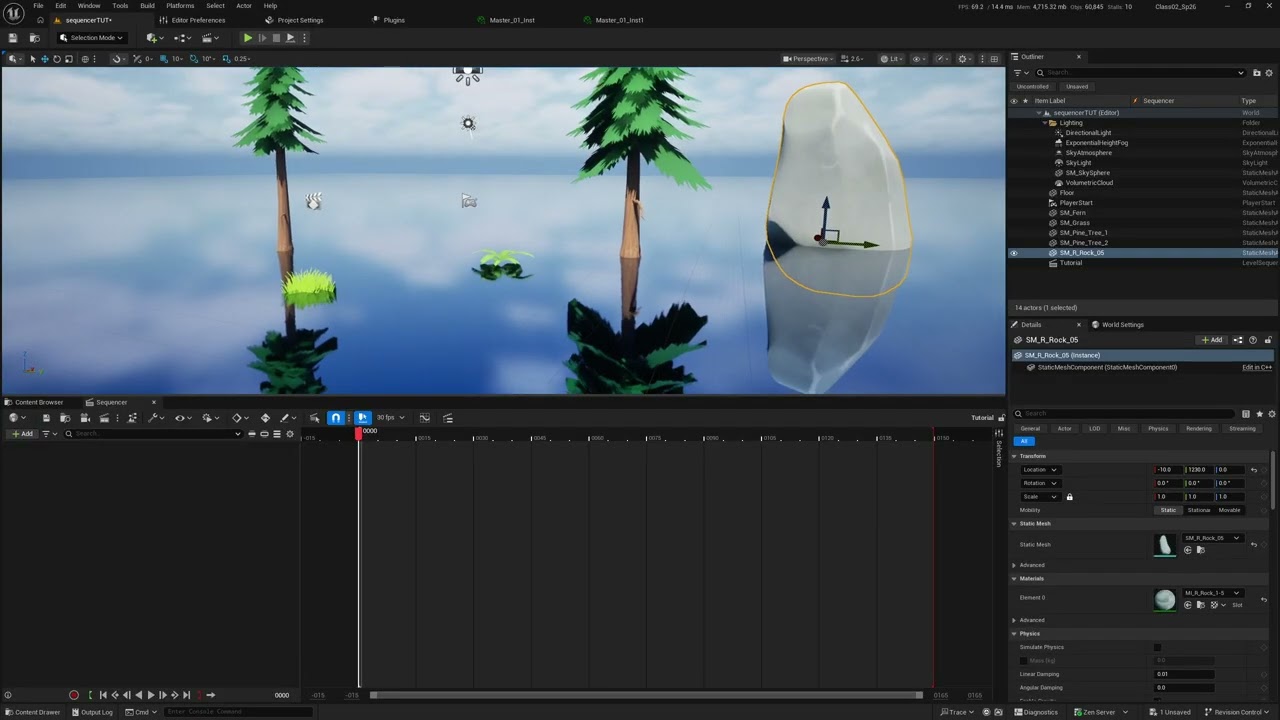Click browse-to-asset icon under SM_R_Rock_05 mesh

point(1200,550)
